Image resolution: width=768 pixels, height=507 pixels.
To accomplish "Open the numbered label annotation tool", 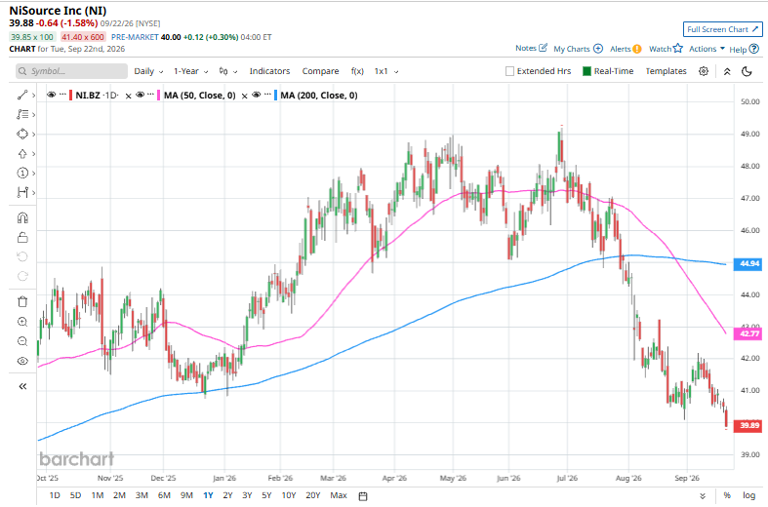I will (23, 173).
